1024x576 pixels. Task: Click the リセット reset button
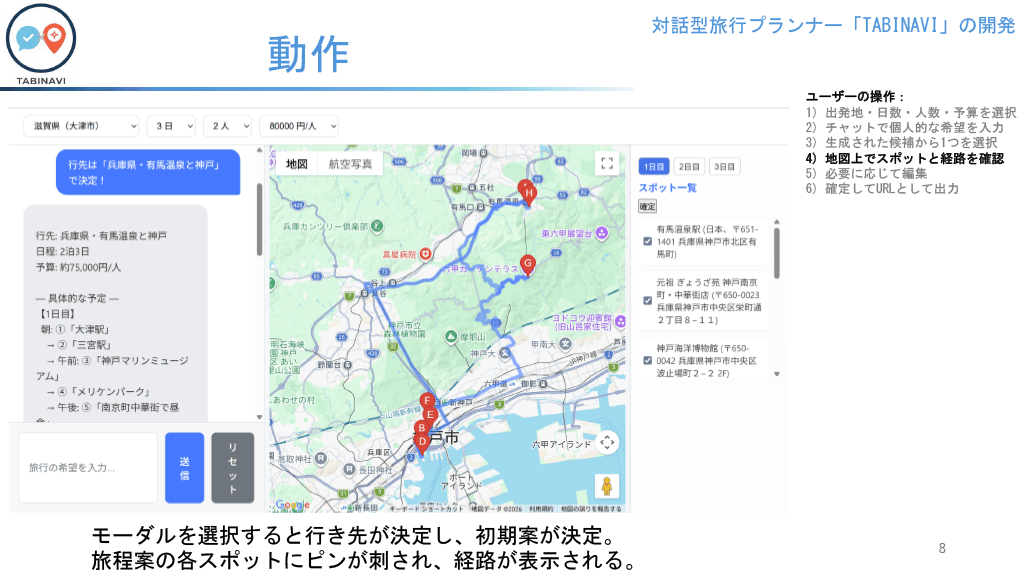pos(232,468)
